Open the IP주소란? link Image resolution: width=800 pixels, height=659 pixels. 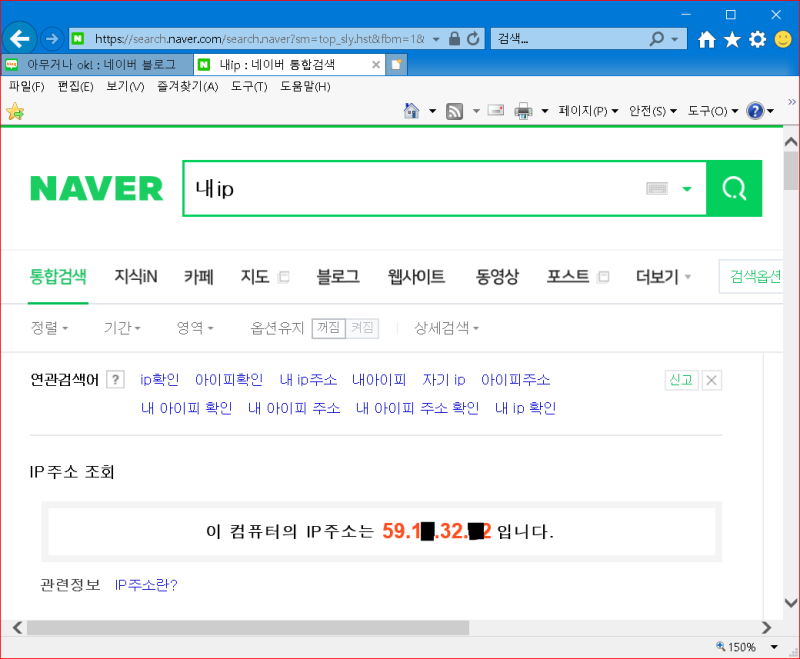coord(146,585)
